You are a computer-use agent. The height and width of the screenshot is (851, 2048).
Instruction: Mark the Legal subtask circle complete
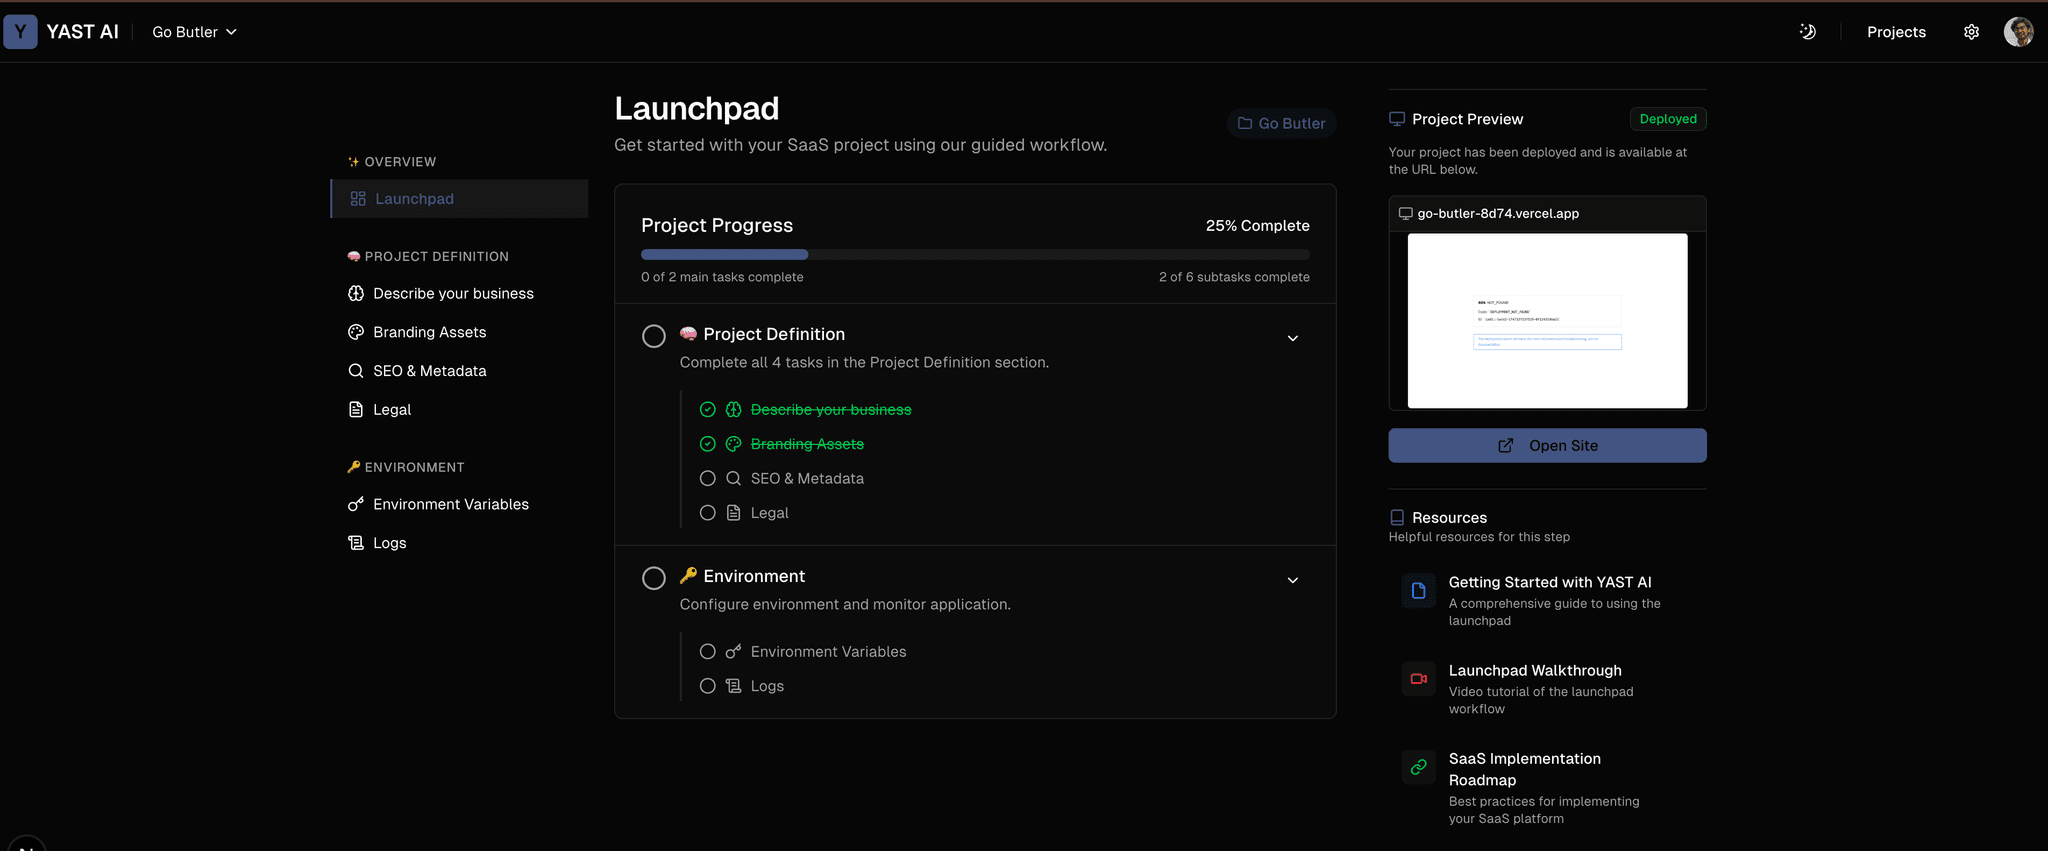pos(708,513)
